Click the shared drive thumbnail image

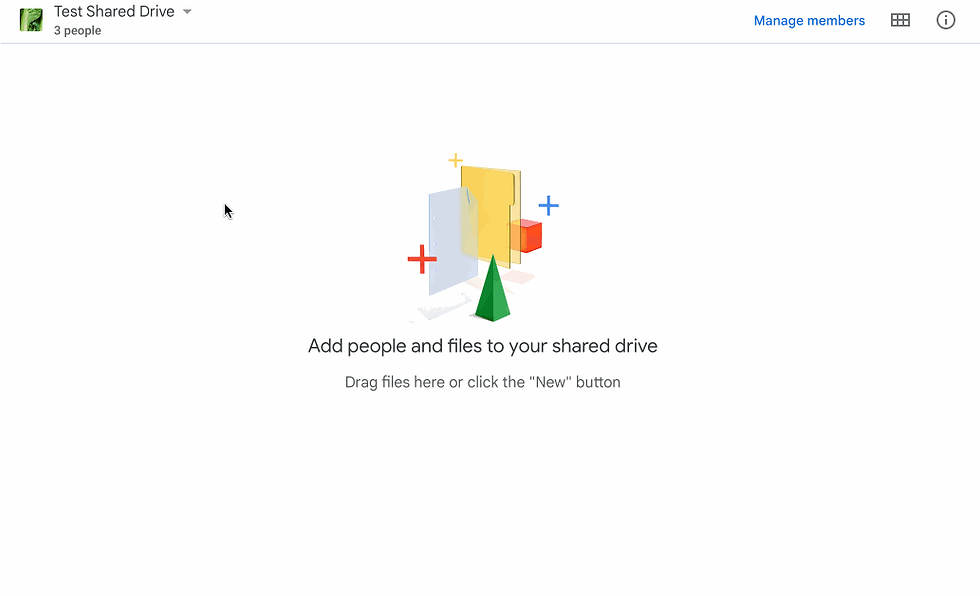31,20
